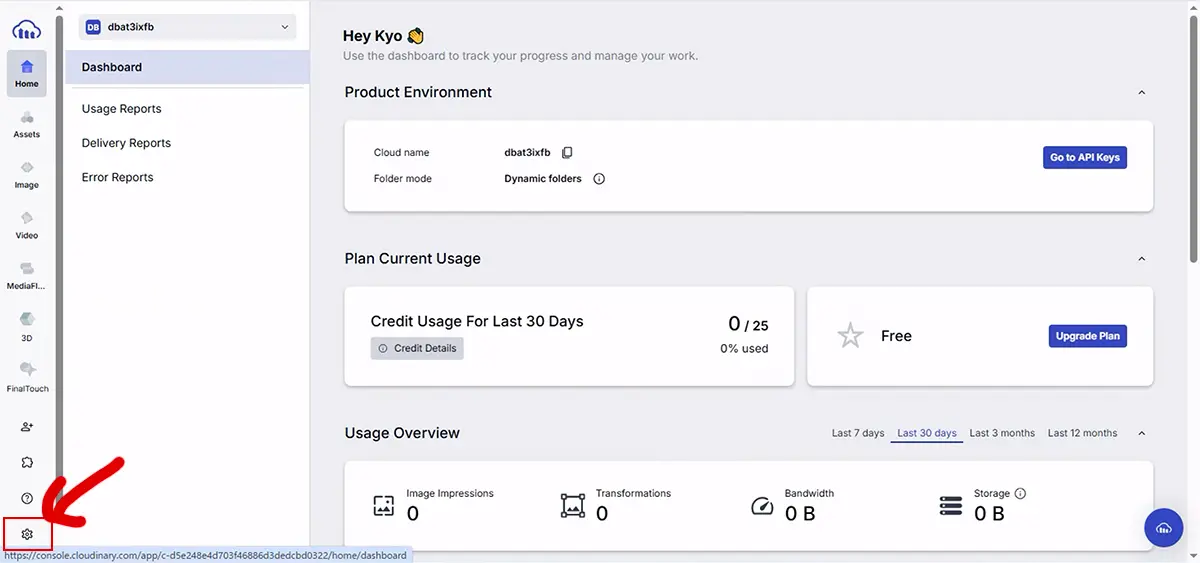The height and width of the screenshot is (563, 1200).
Task: Open the Image product icon
Action: (x=27, y=175)
